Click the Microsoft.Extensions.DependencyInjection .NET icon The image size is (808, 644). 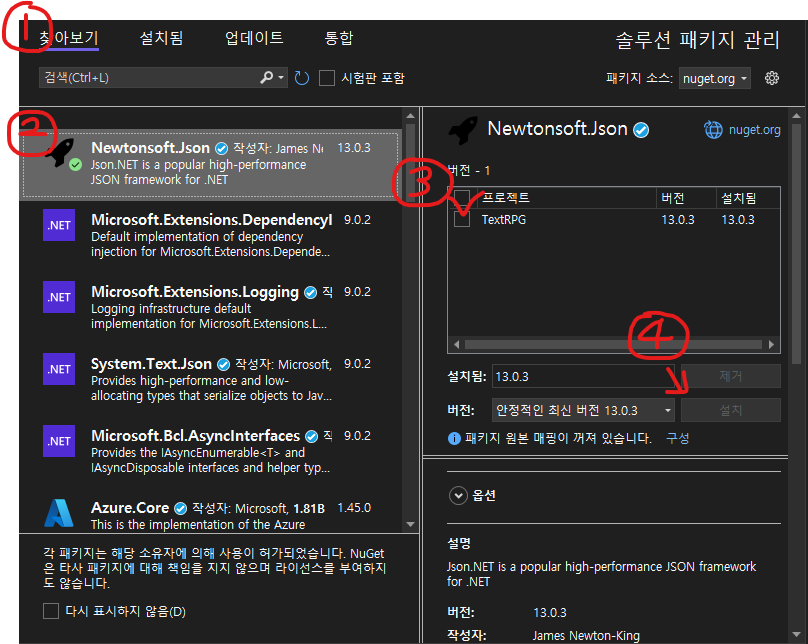[59, 225]
